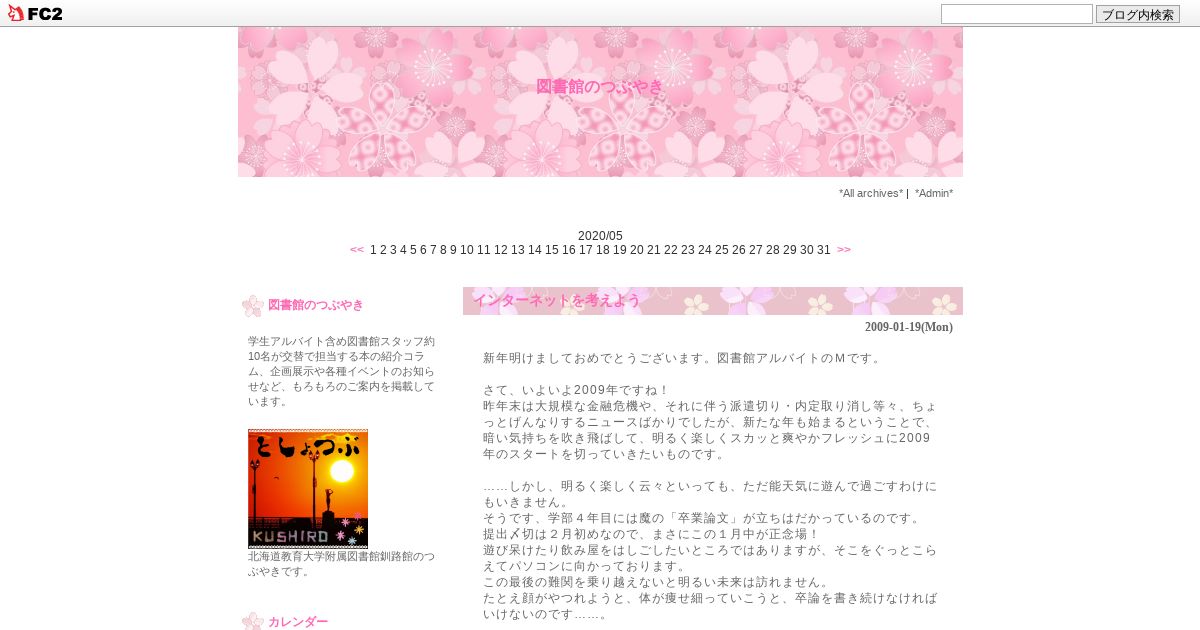
Task: Click the line さて、いよいよ2009年ですね！
Action: click(x=577, y=390)
